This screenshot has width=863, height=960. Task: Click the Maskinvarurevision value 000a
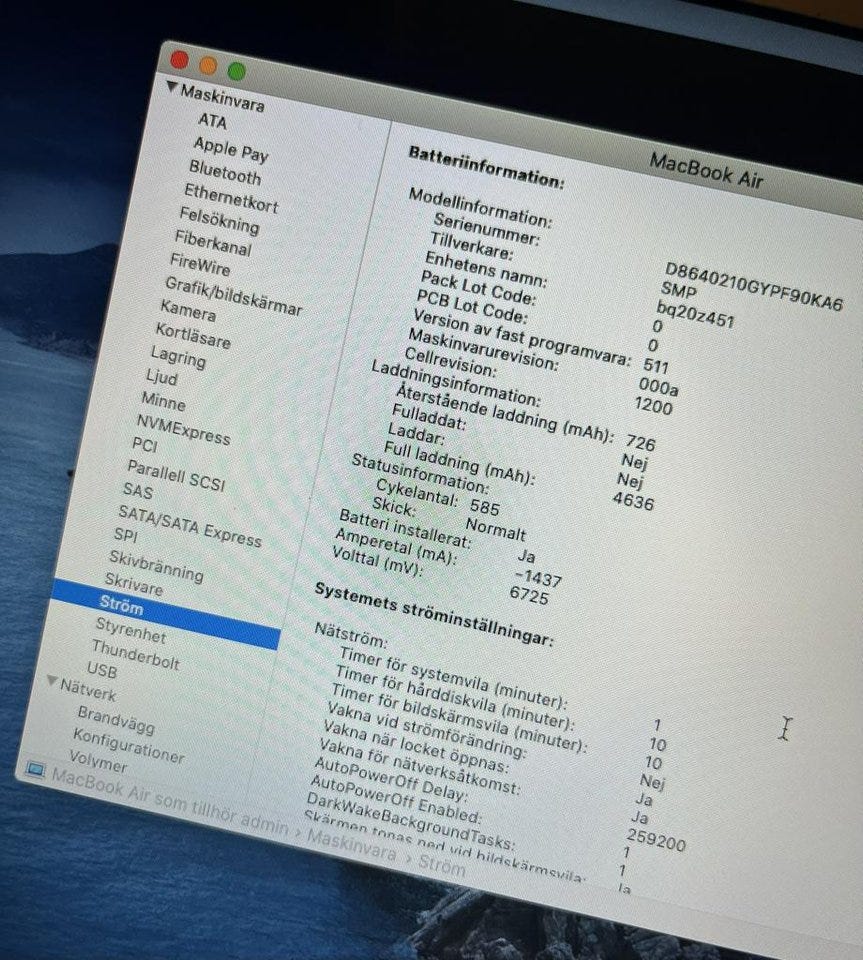tap(658, 386)
